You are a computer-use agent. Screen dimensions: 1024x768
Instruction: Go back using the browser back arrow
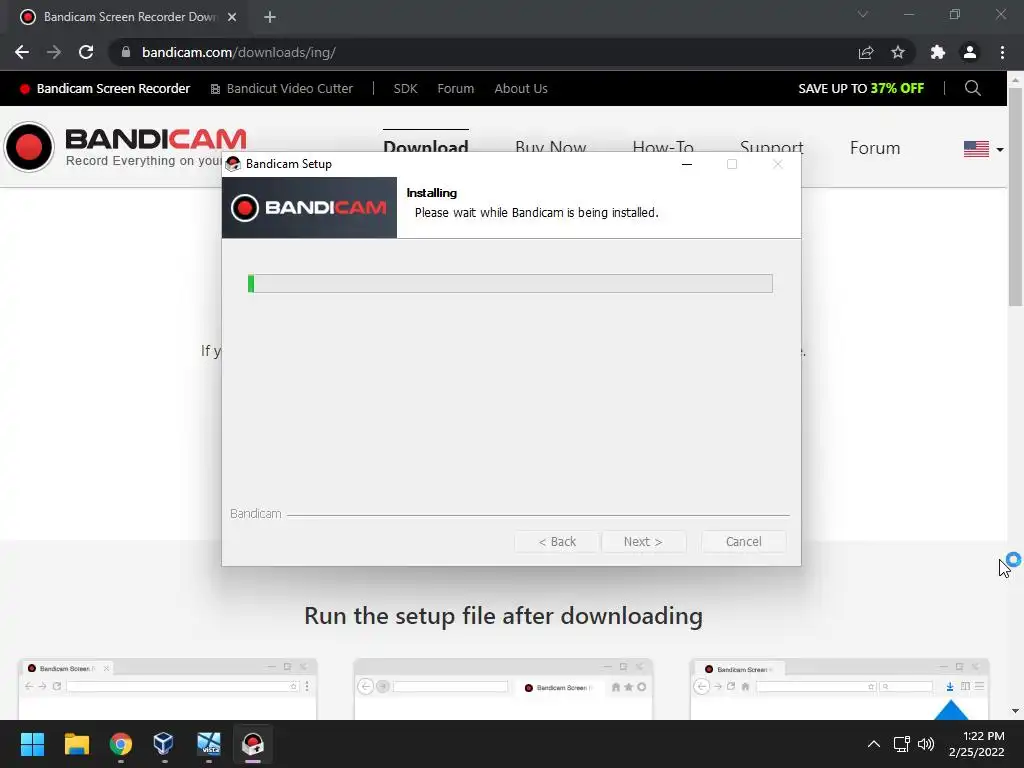22,52
